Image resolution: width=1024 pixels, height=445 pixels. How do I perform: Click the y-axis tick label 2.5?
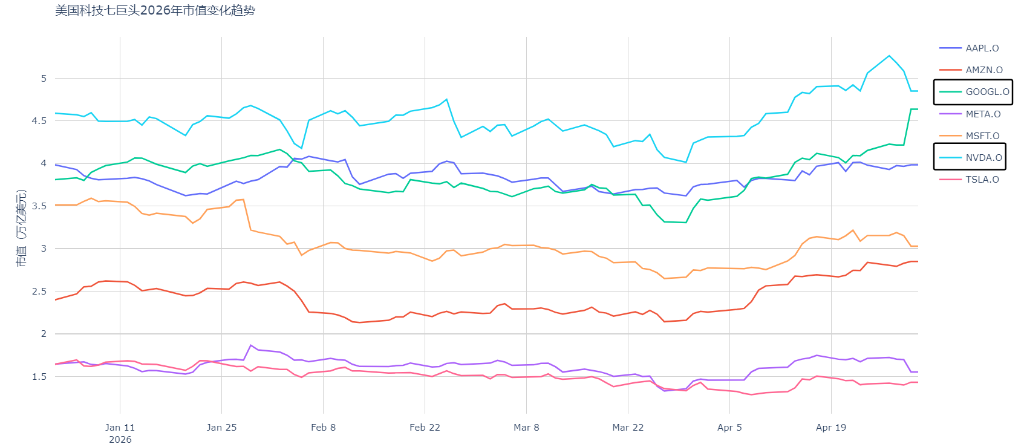pos(42,291)
